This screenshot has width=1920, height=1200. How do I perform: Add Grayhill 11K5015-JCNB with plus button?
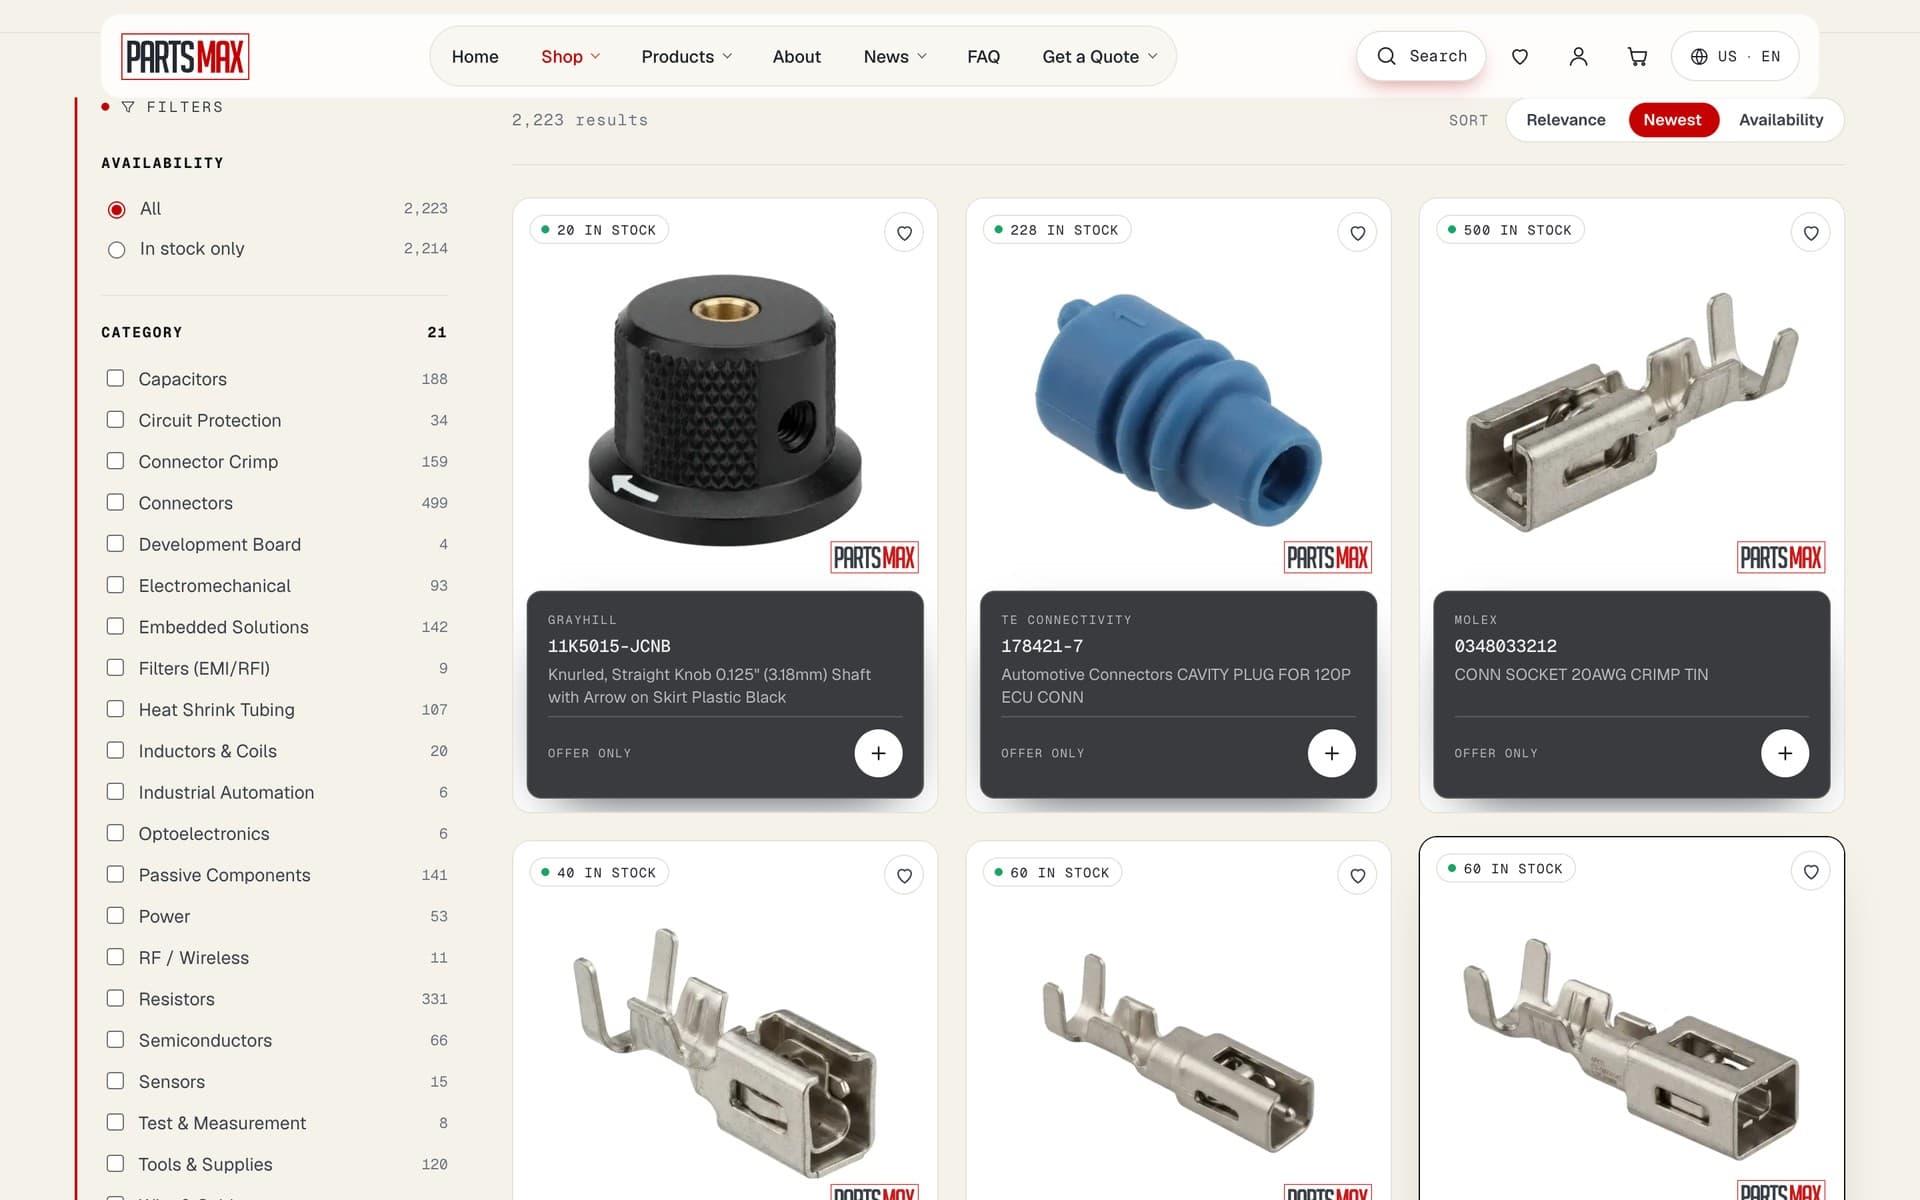point(878,753)
